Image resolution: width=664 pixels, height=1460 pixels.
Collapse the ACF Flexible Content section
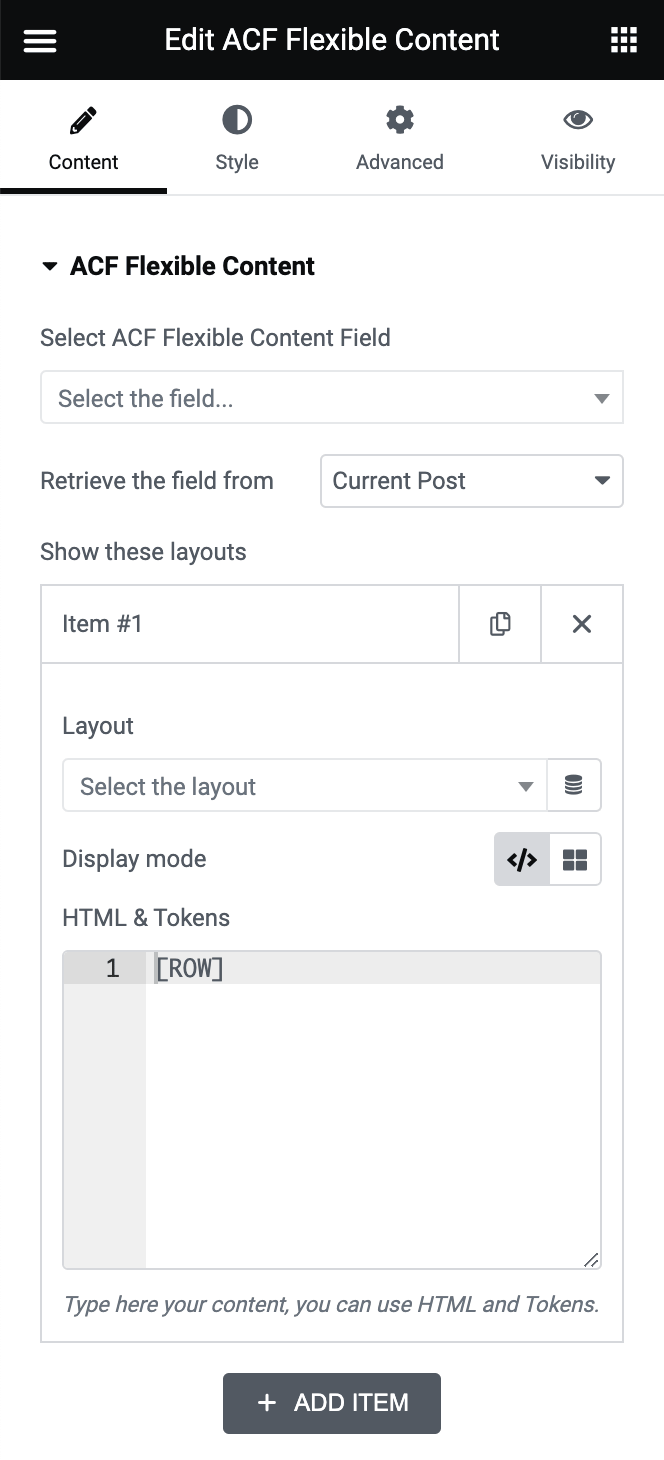pyautogui.click(x=50, y=266)
